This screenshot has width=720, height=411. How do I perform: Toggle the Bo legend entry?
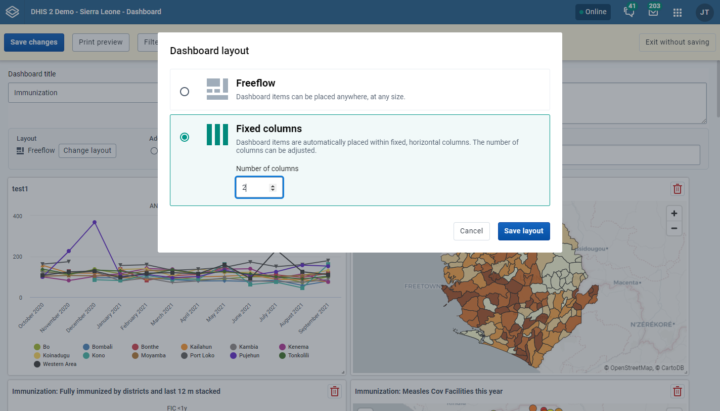42,347
